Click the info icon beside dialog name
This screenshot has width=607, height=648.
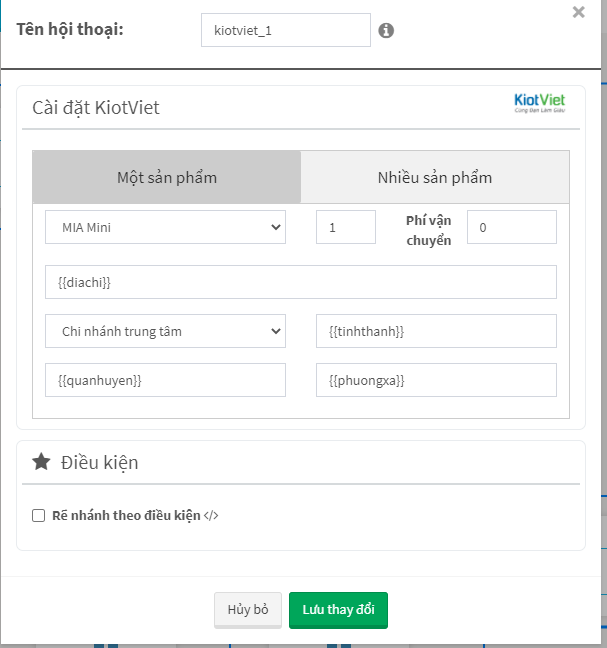coord(386,30)
